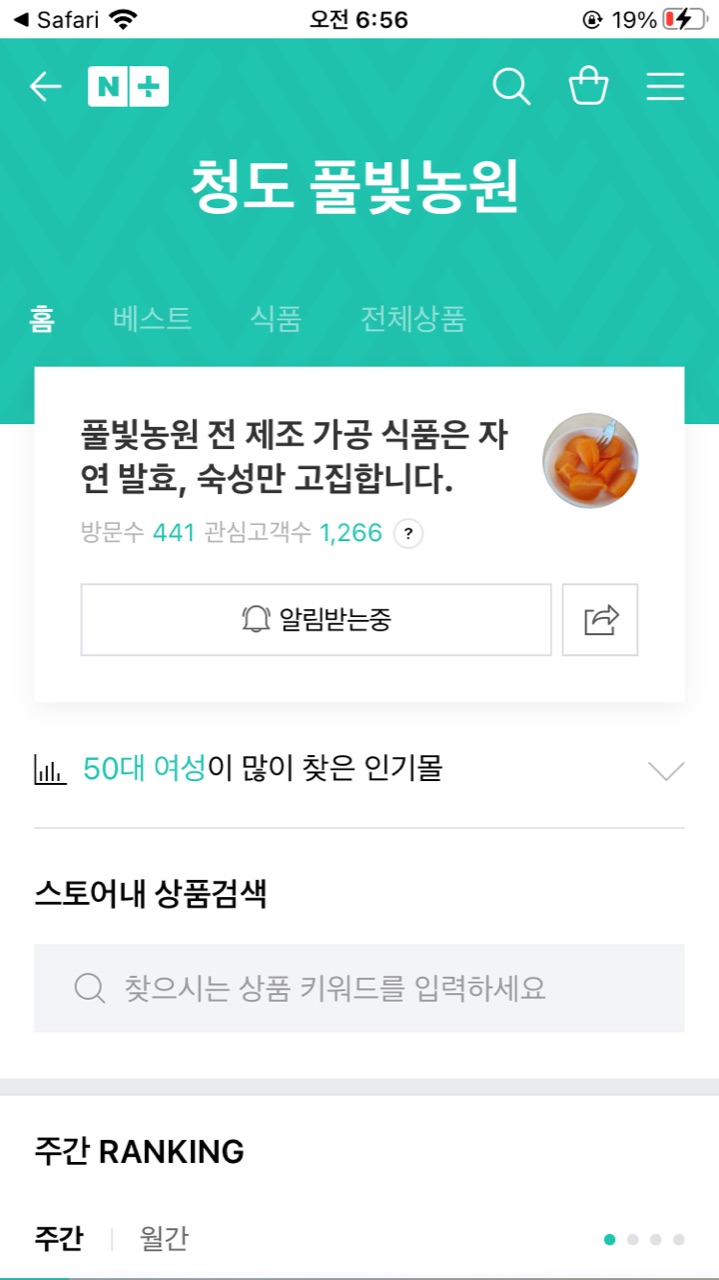
Task: Return to Safari via status bar link
Action: click(x=60, y=19)
